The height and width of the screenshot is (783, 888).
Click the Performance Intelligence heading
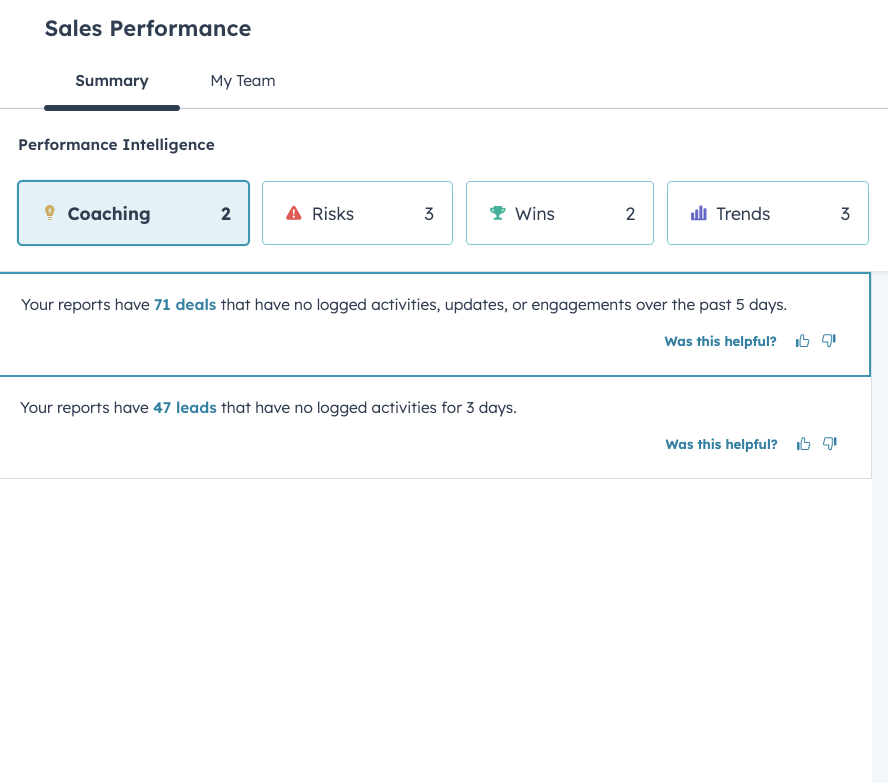pos(116,145)
